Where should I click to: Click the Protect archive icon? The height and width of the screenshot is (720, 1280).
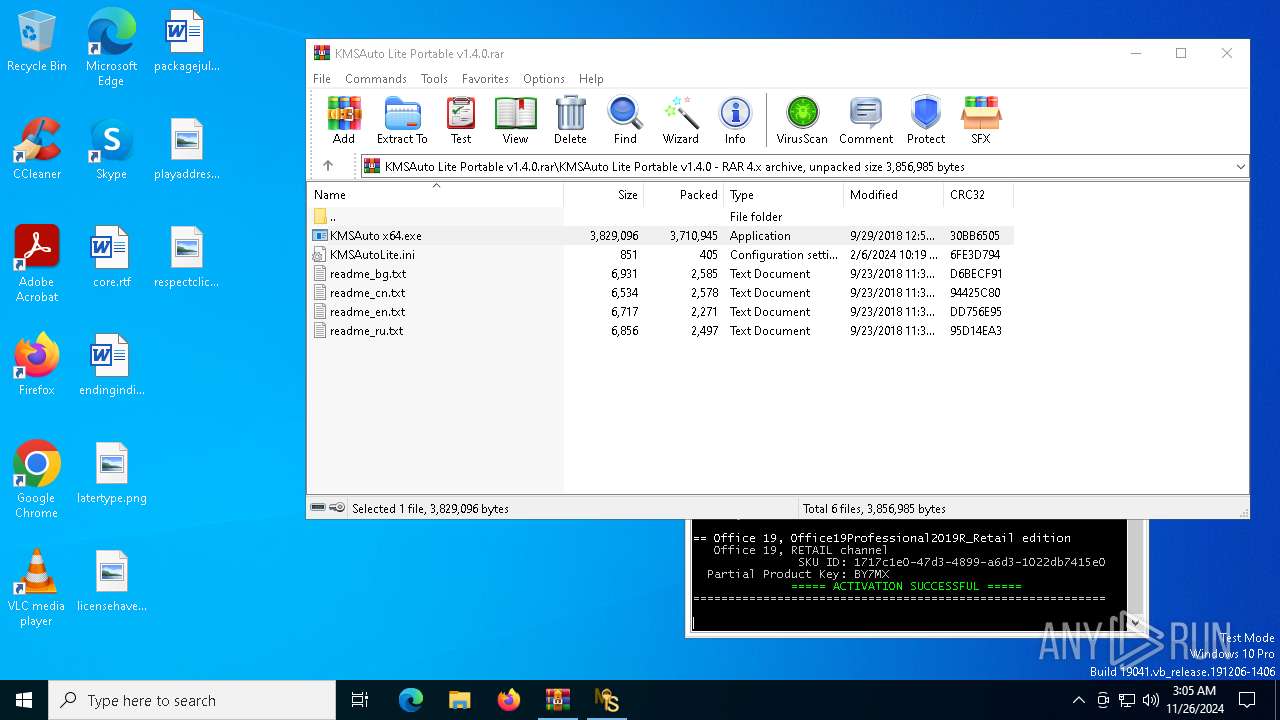926,120
